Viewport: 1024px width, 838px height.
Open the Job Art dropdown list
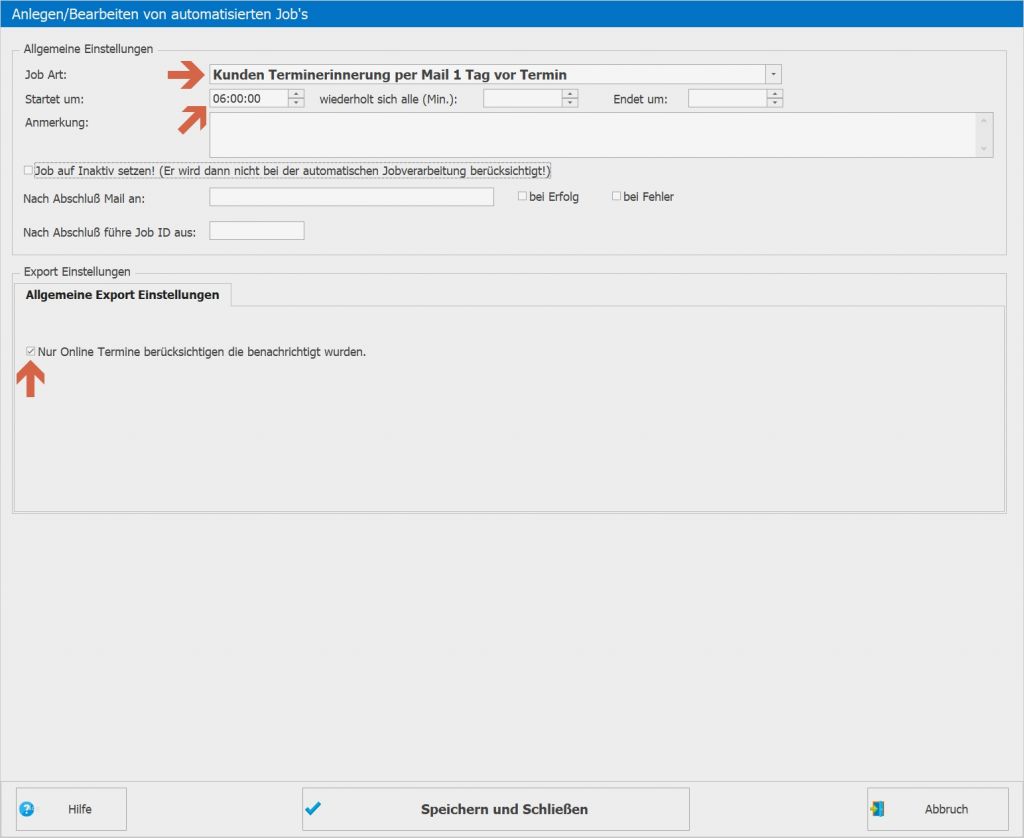[x=773, y=74]
